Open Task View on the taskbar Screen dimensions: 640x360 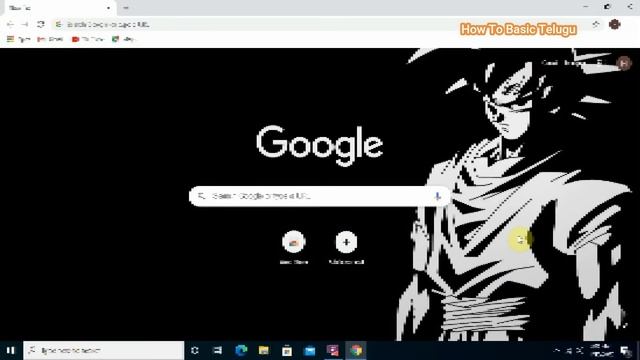tap(218, 350)
